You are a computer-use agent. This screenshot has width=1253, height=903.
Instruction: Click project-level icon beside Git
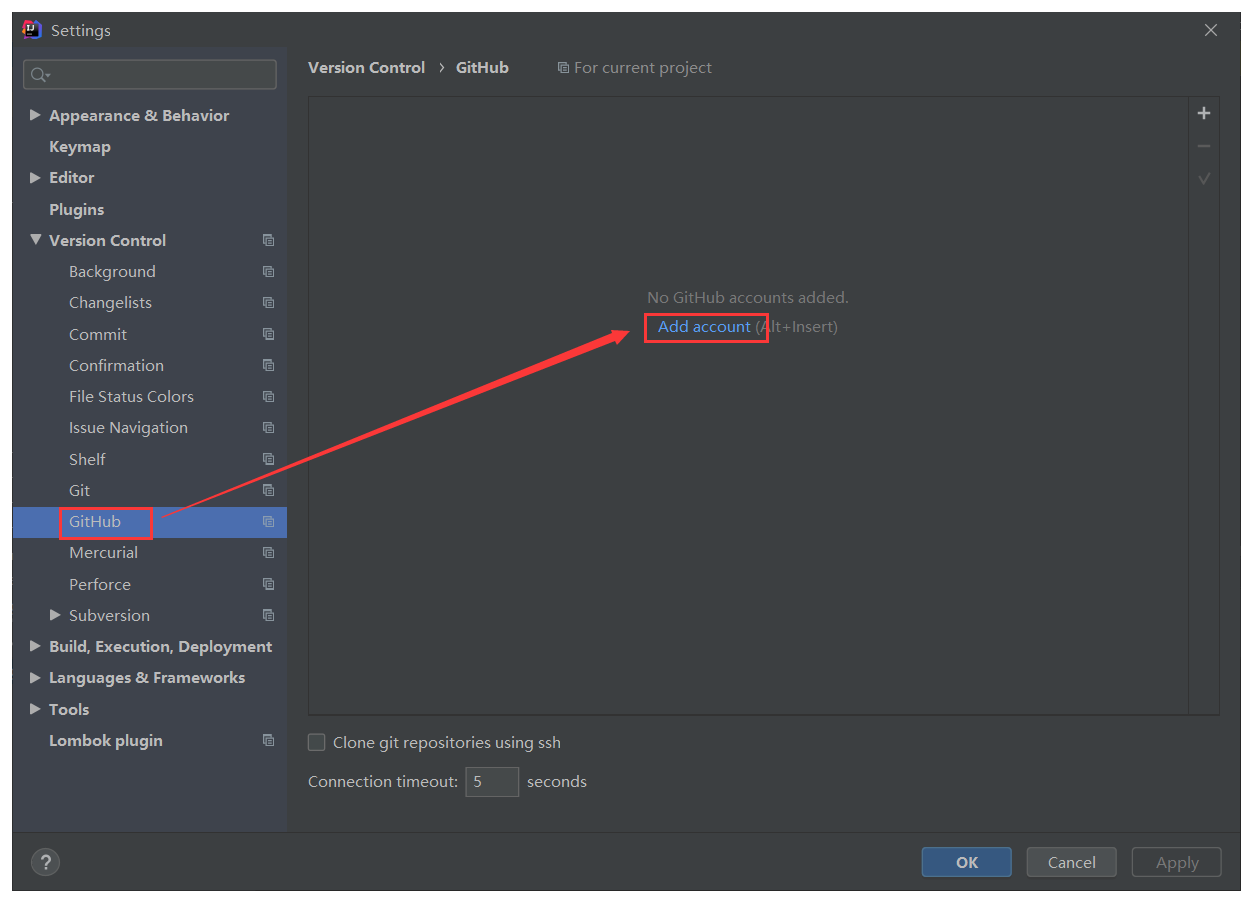[x=268, y=490]
